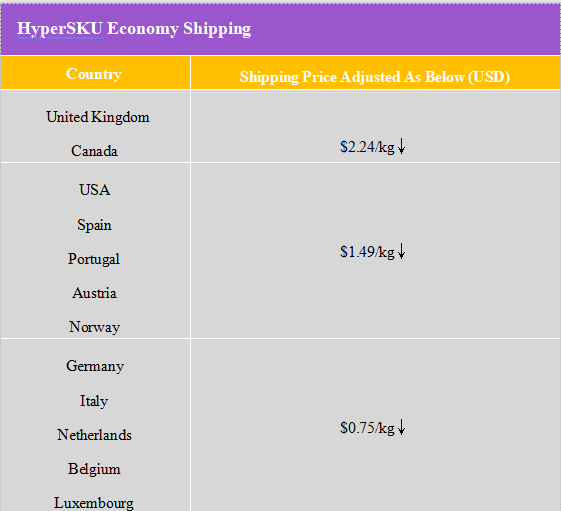This screenshot has width=561, height=511.
Task: Click the United Kingdom text
Action: pyautogui.click(x=98, y=117)
